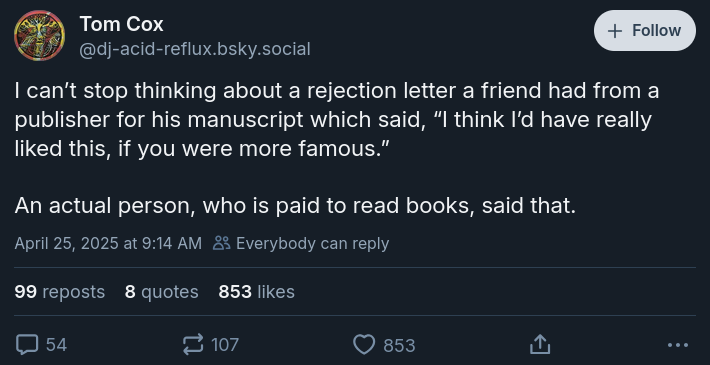The height and width of the screenshot is (365, 710).
Task: Click the 107 repost count
Action: tap(225, 345)
